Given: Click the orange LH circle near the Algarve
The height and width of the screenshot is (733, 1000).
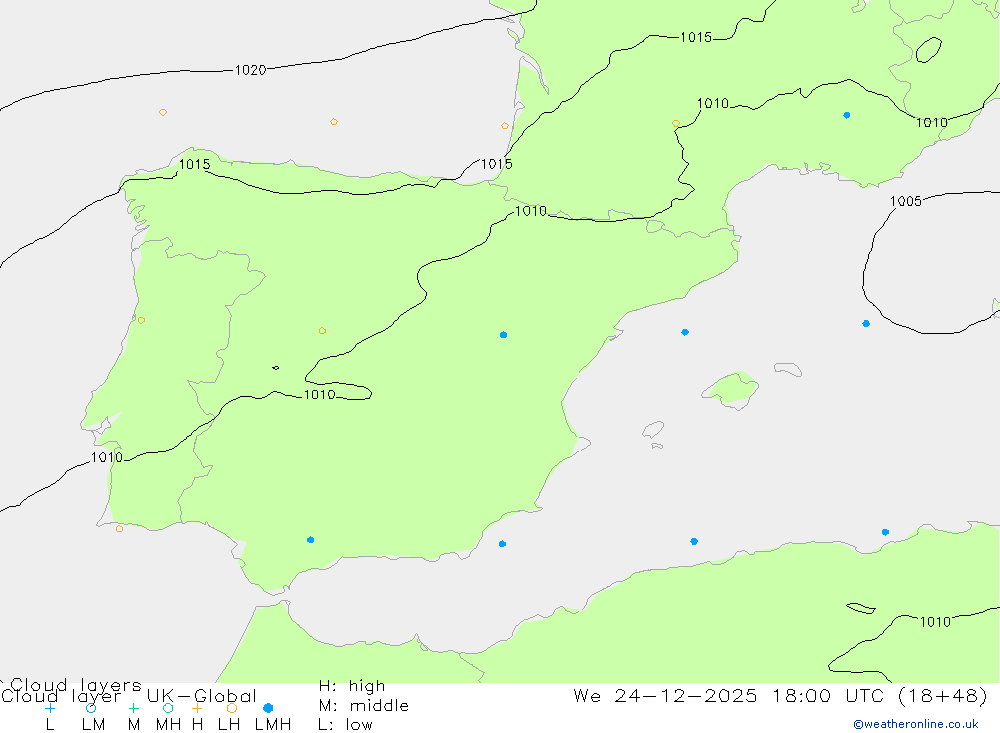Looking at the screenshot, I should point(119,529).
